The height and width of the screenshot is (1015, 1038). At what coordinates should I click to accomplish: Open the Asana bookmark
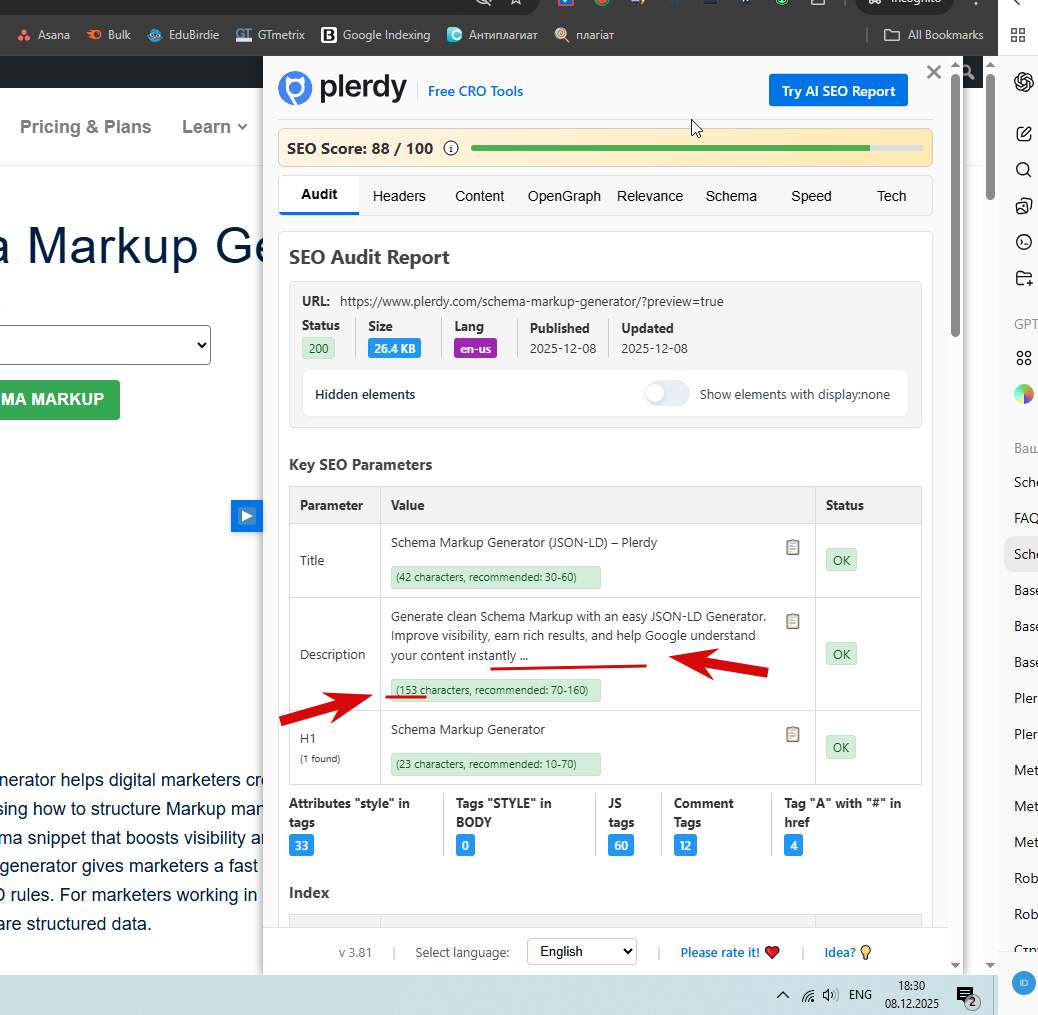pos(44,35)
